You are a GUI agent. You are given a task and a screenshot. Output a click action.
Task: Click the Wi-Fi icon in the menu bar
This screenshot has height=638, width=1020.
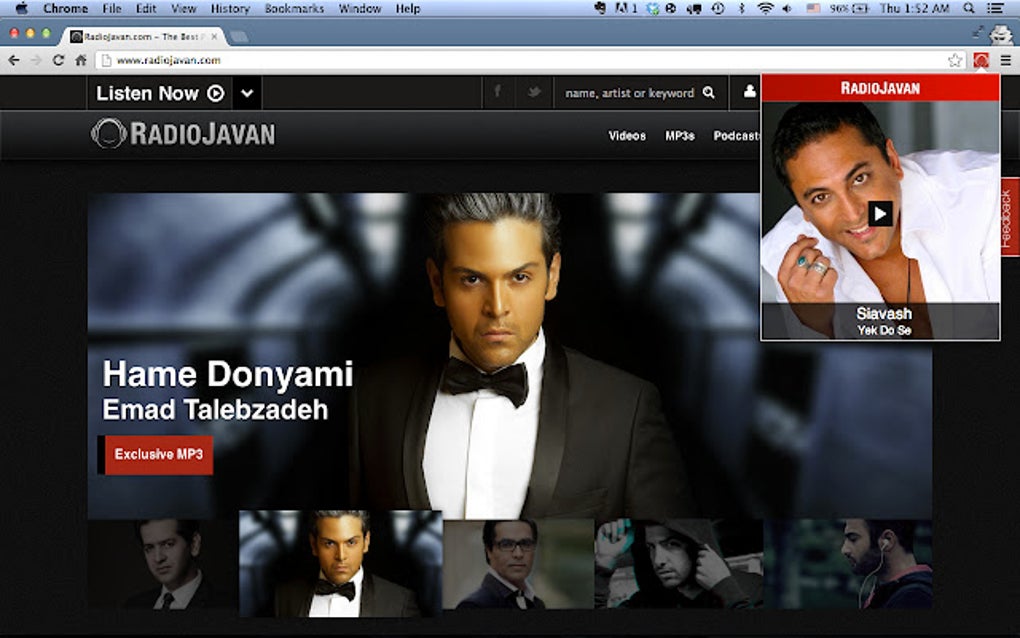pos(765,8)
